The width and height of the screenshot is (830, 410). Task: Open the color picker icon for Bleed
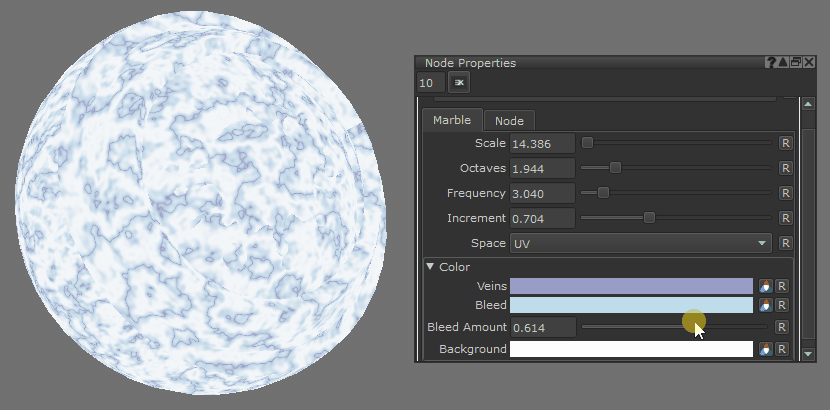[766, 305]
